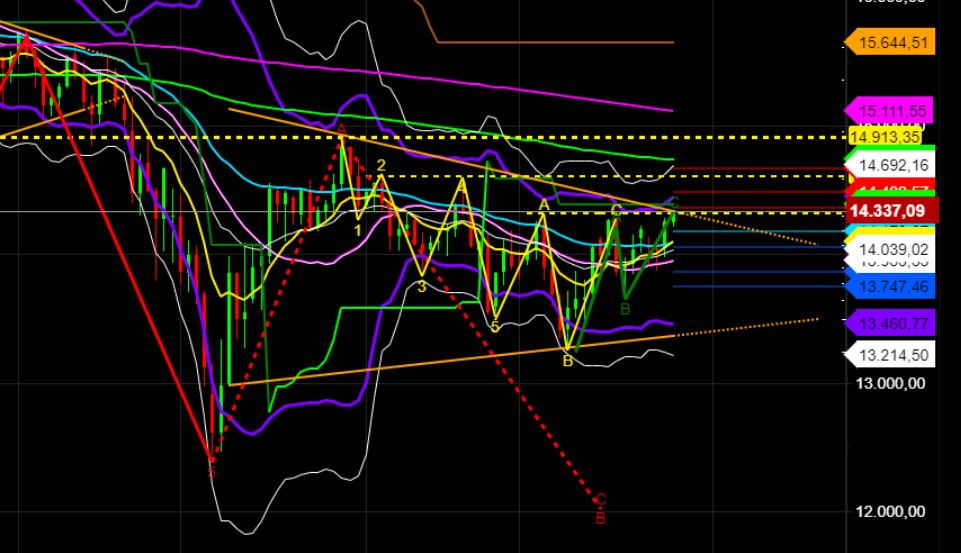The width and height of the screenshot is (961, 553).
Task: Click the 12.000,00 axis value
Action: [891, 512]
